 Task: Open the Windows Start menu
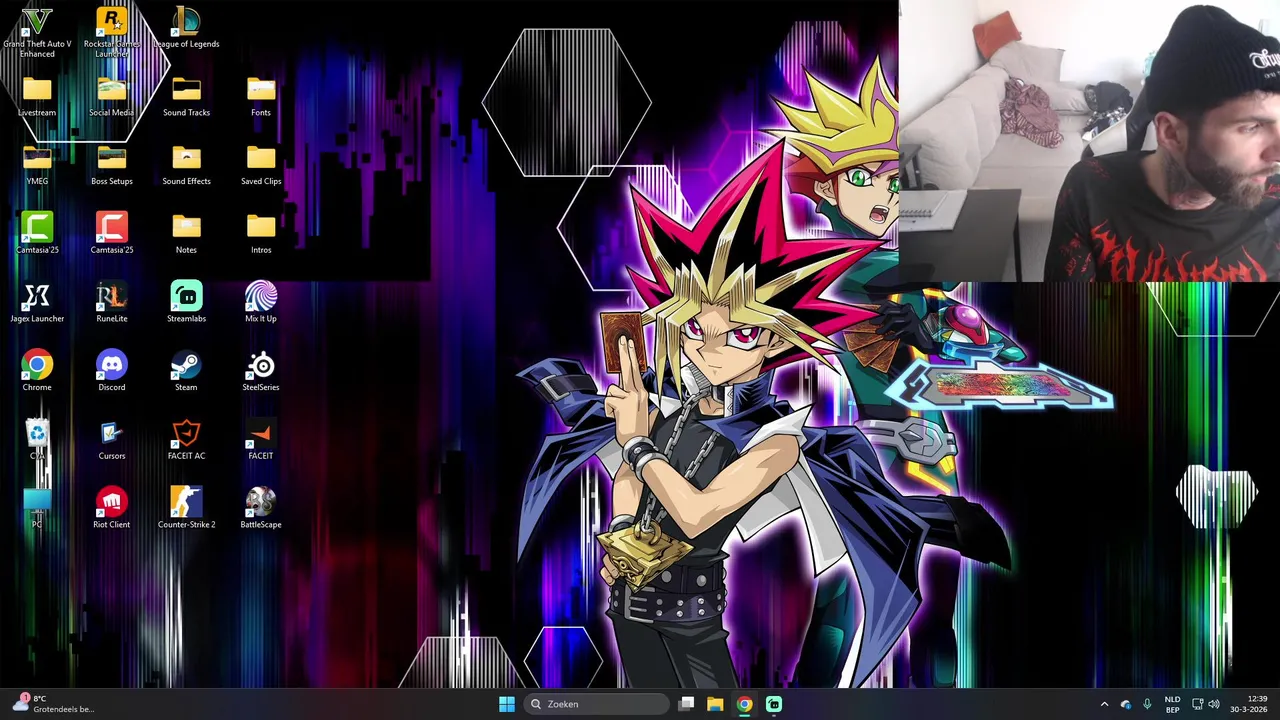point(507,704)
